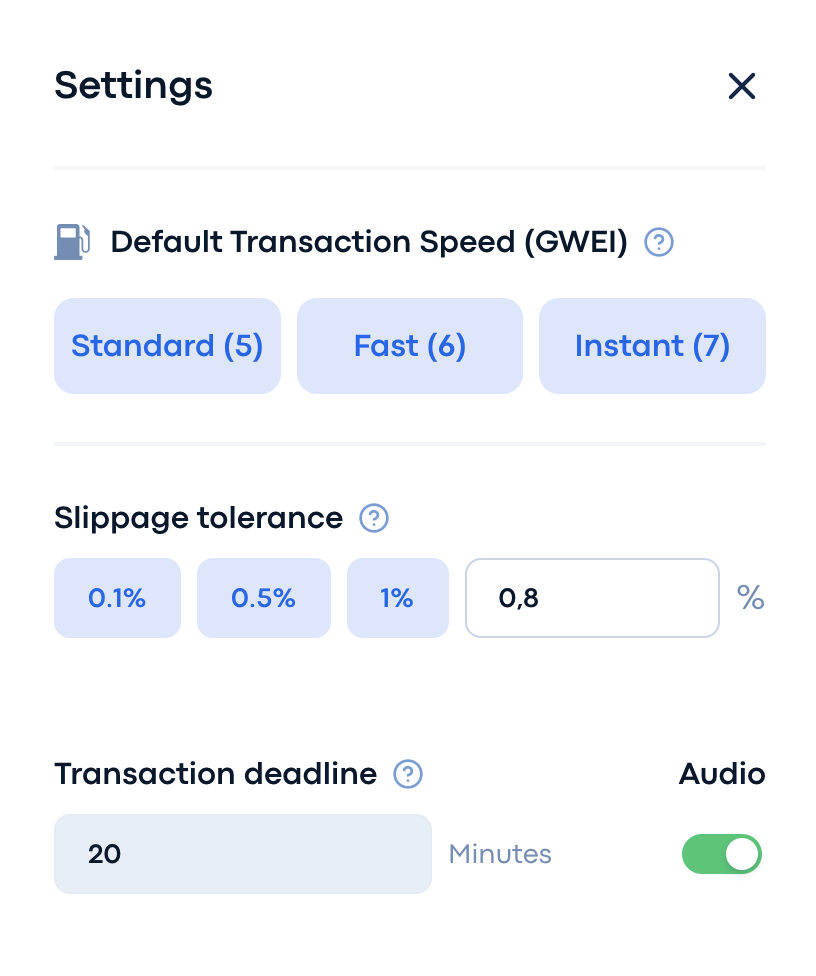Image resolution: width=816 pixels, height=976 pixels.
Task: Set slippage tolerance to 0.5%
Action: tap(264, 598)
